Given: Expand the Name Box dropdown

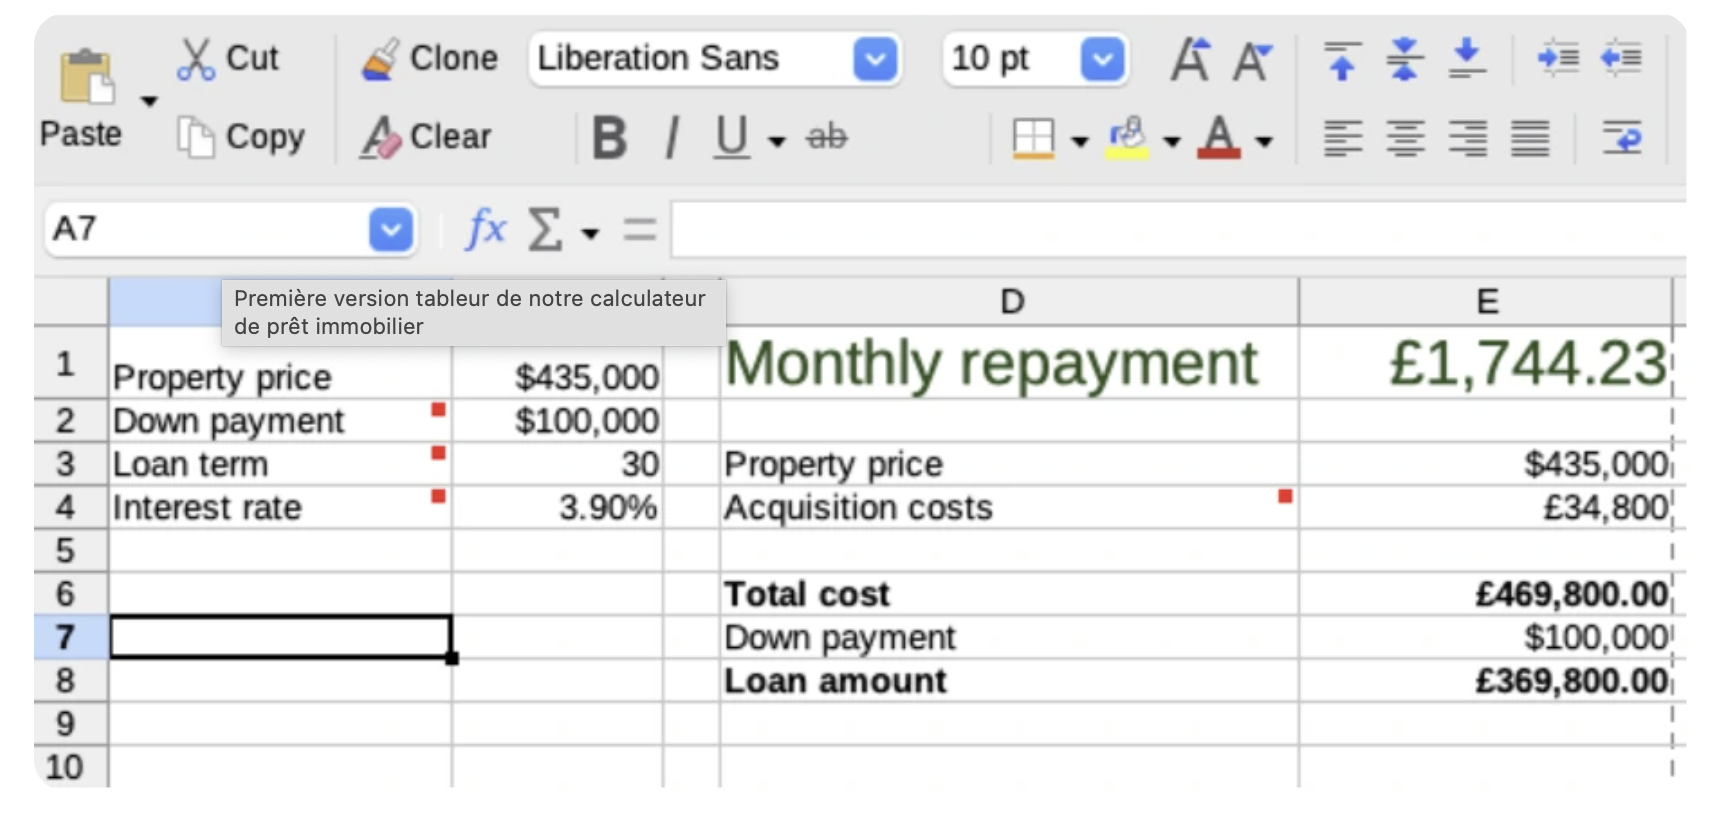Looking at the screenshot, I should (x=390, y=230).
